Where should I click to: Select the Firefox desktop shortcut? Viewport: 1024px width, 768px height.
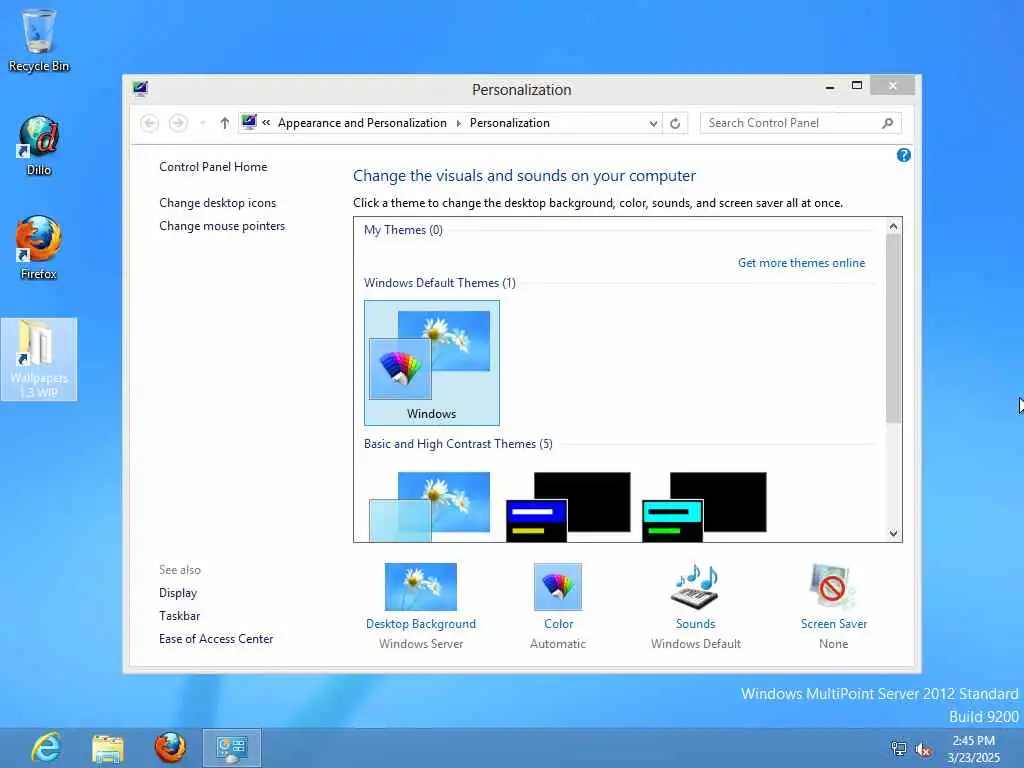39,248
